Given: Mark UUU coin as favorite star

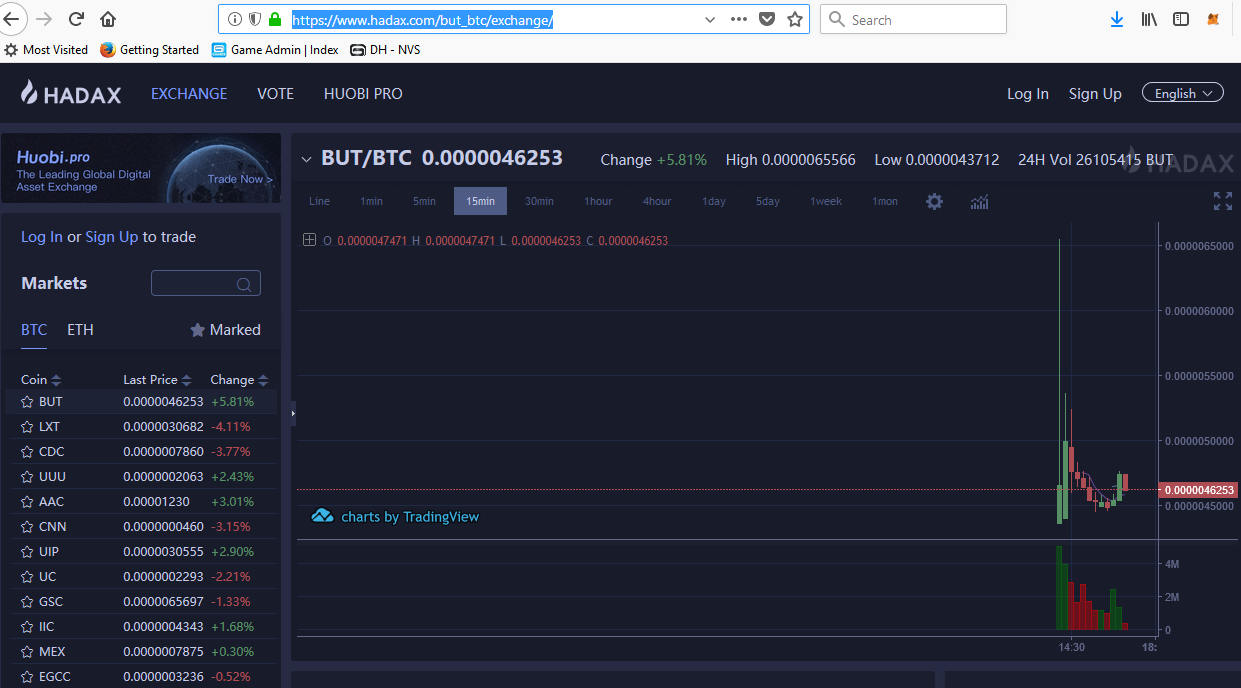Looking at the screenshot, I should 27,477.
